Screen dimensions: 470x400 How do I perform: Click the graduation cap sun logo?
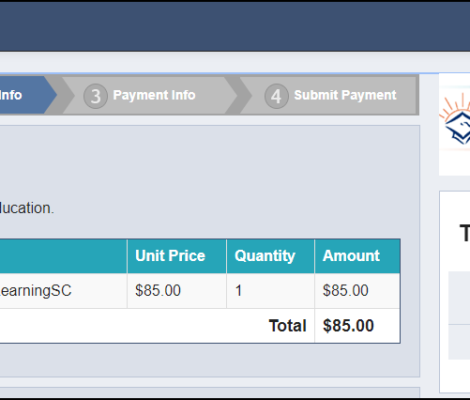[456, 119]
